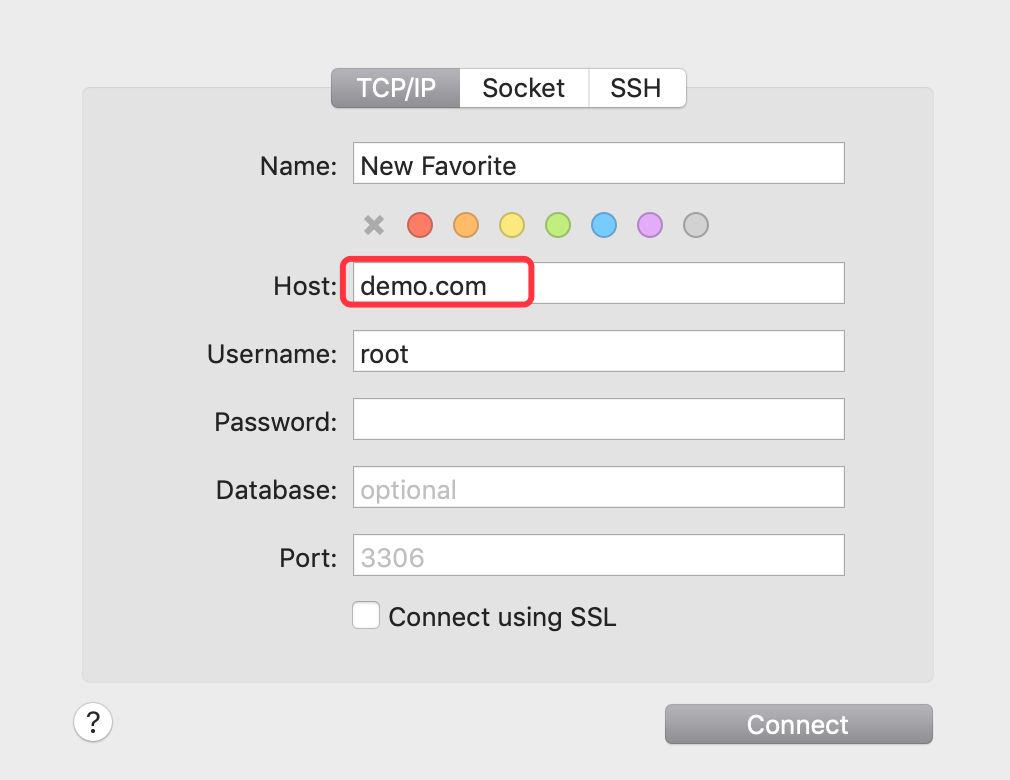Switch to the SSH tab
The height and width of the screenshot is (780, 1010).
[x=636, y=88]
